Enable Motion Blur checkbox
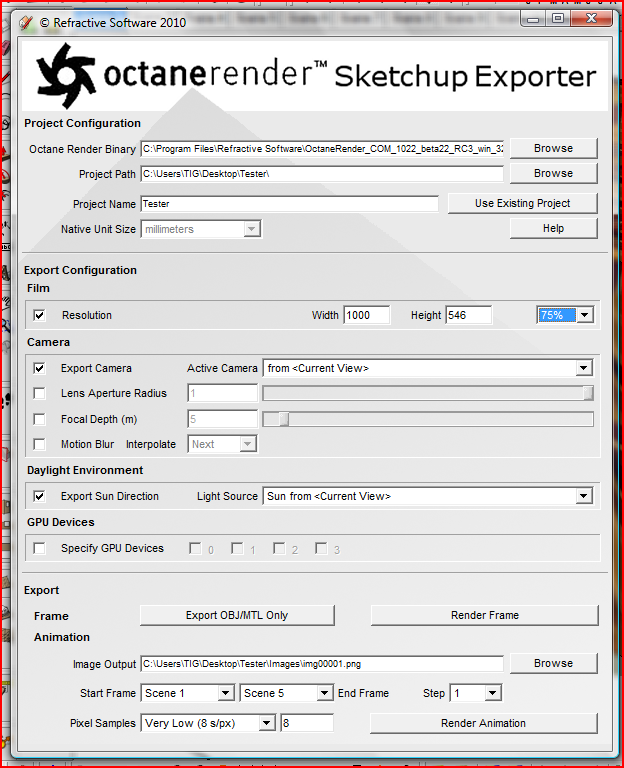624x768 pixels. (x=40, y=444)
